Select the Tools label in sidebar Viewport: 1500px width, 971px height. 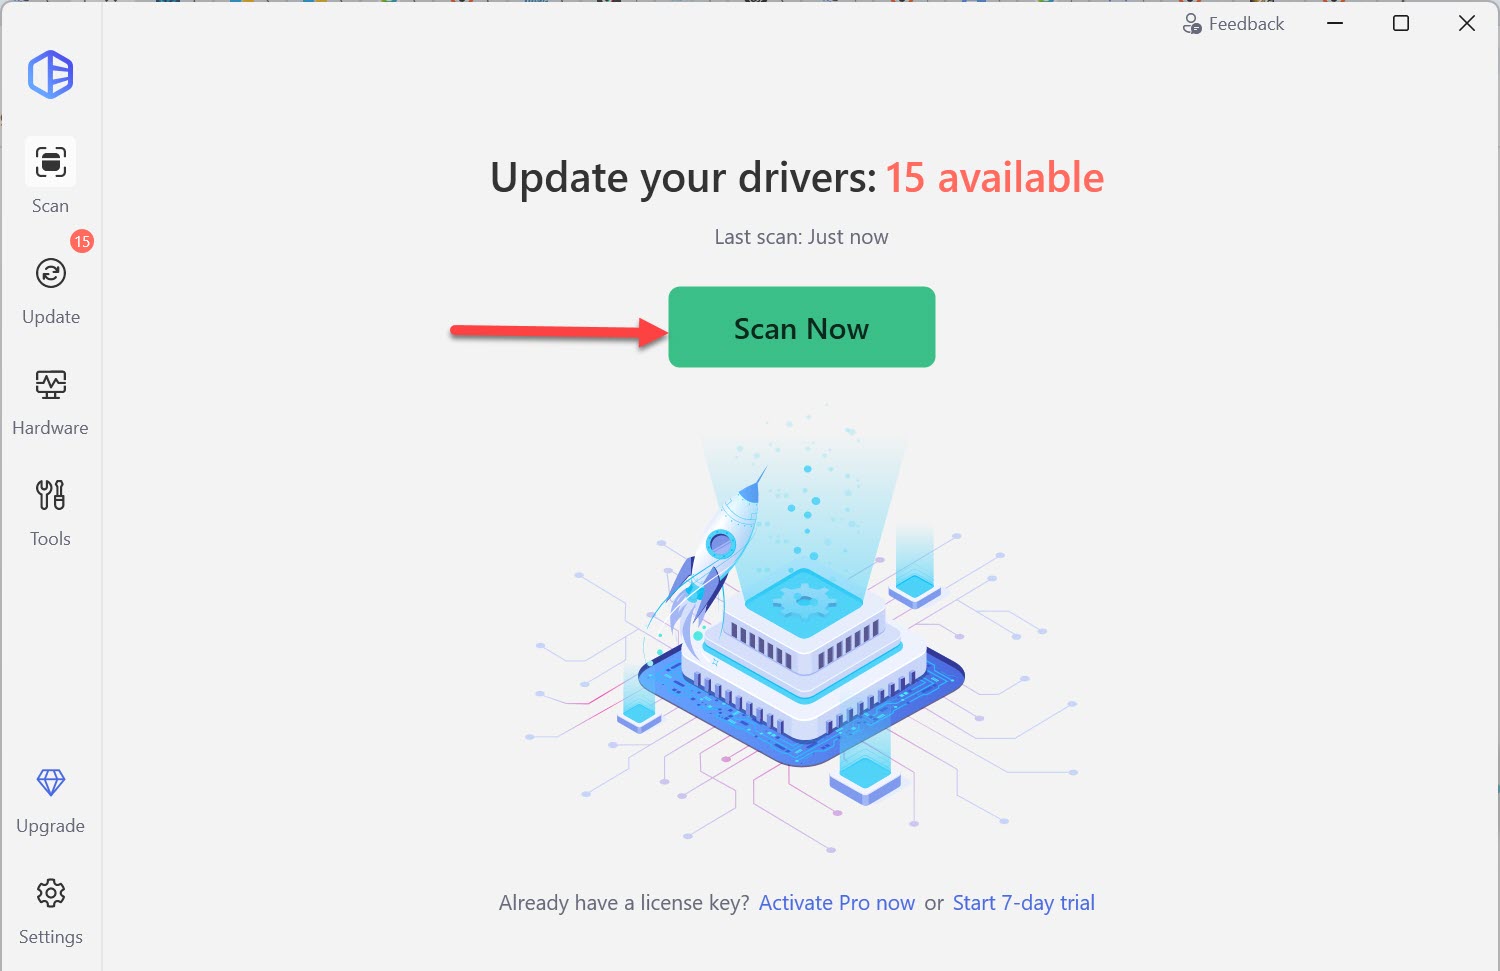click(x=50, y=539)
